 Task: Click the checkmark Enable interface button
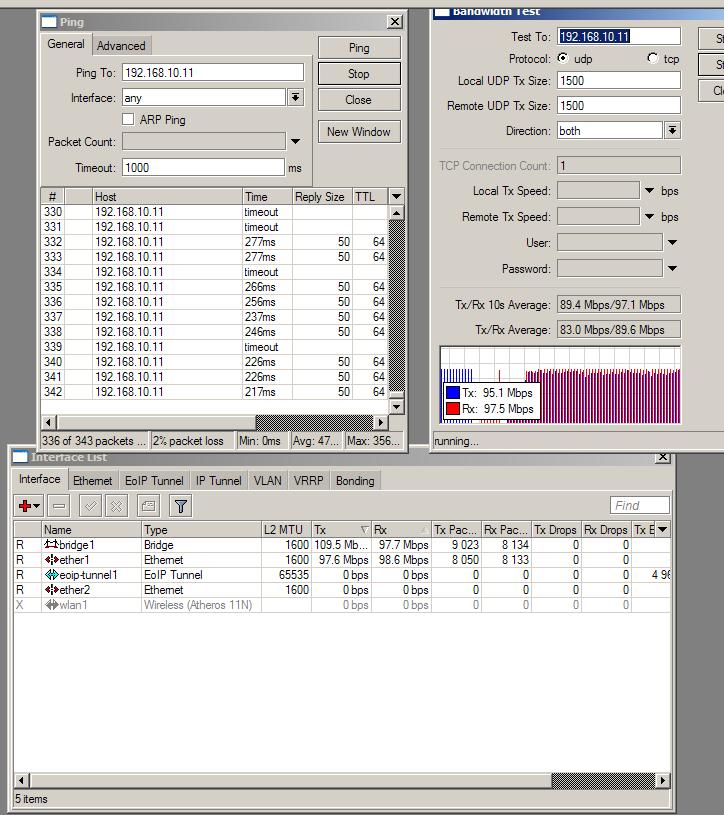[90, 506]
